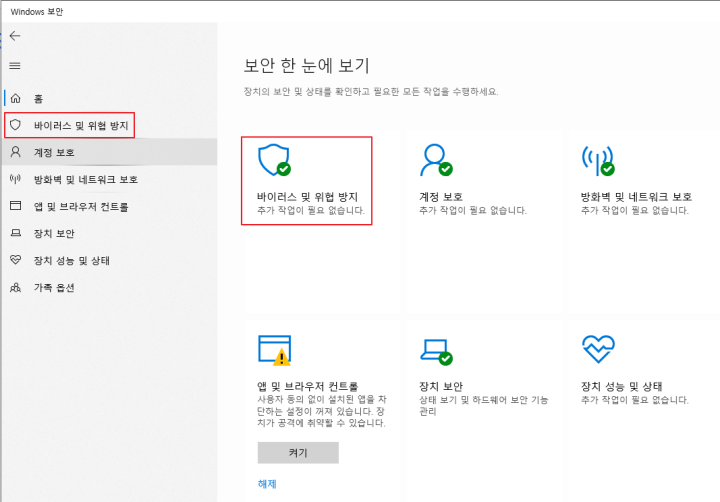720x502 pixels.
Task: Open 장치 성능 및 상태 tile title
Action: 622,386
